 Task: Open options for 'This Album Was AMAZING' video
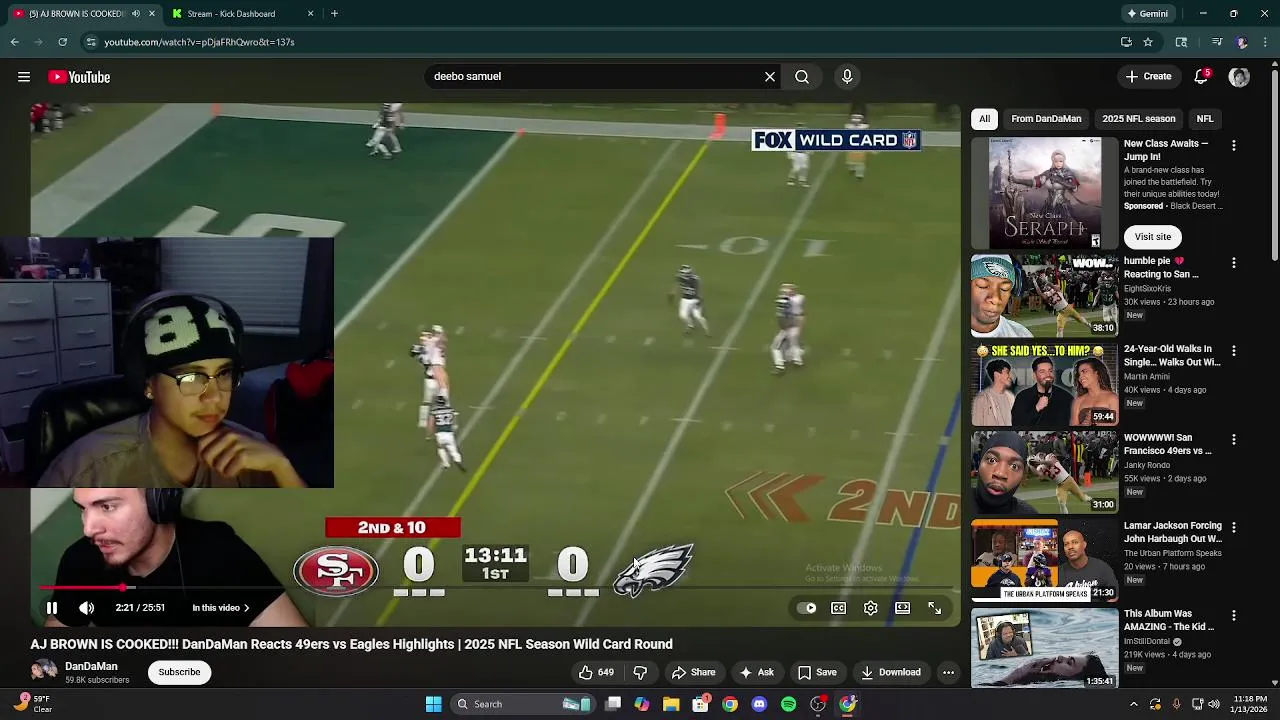(x=1233, y=615)
